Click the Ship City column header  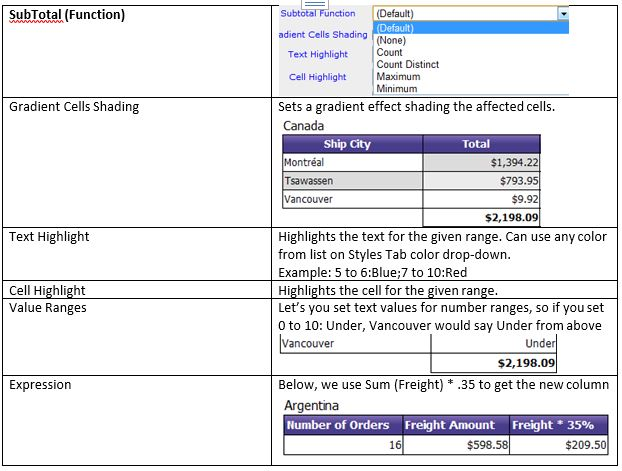coord(347,144)
